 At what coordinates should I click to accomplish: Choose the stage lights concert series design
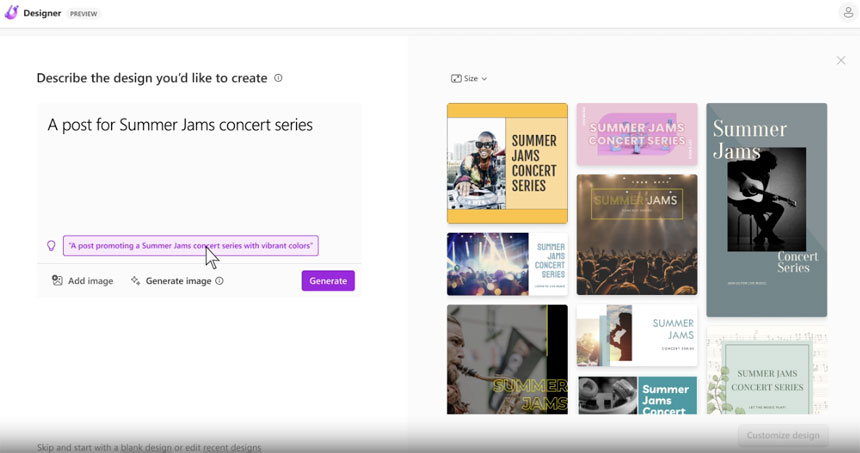click(507, 264)
